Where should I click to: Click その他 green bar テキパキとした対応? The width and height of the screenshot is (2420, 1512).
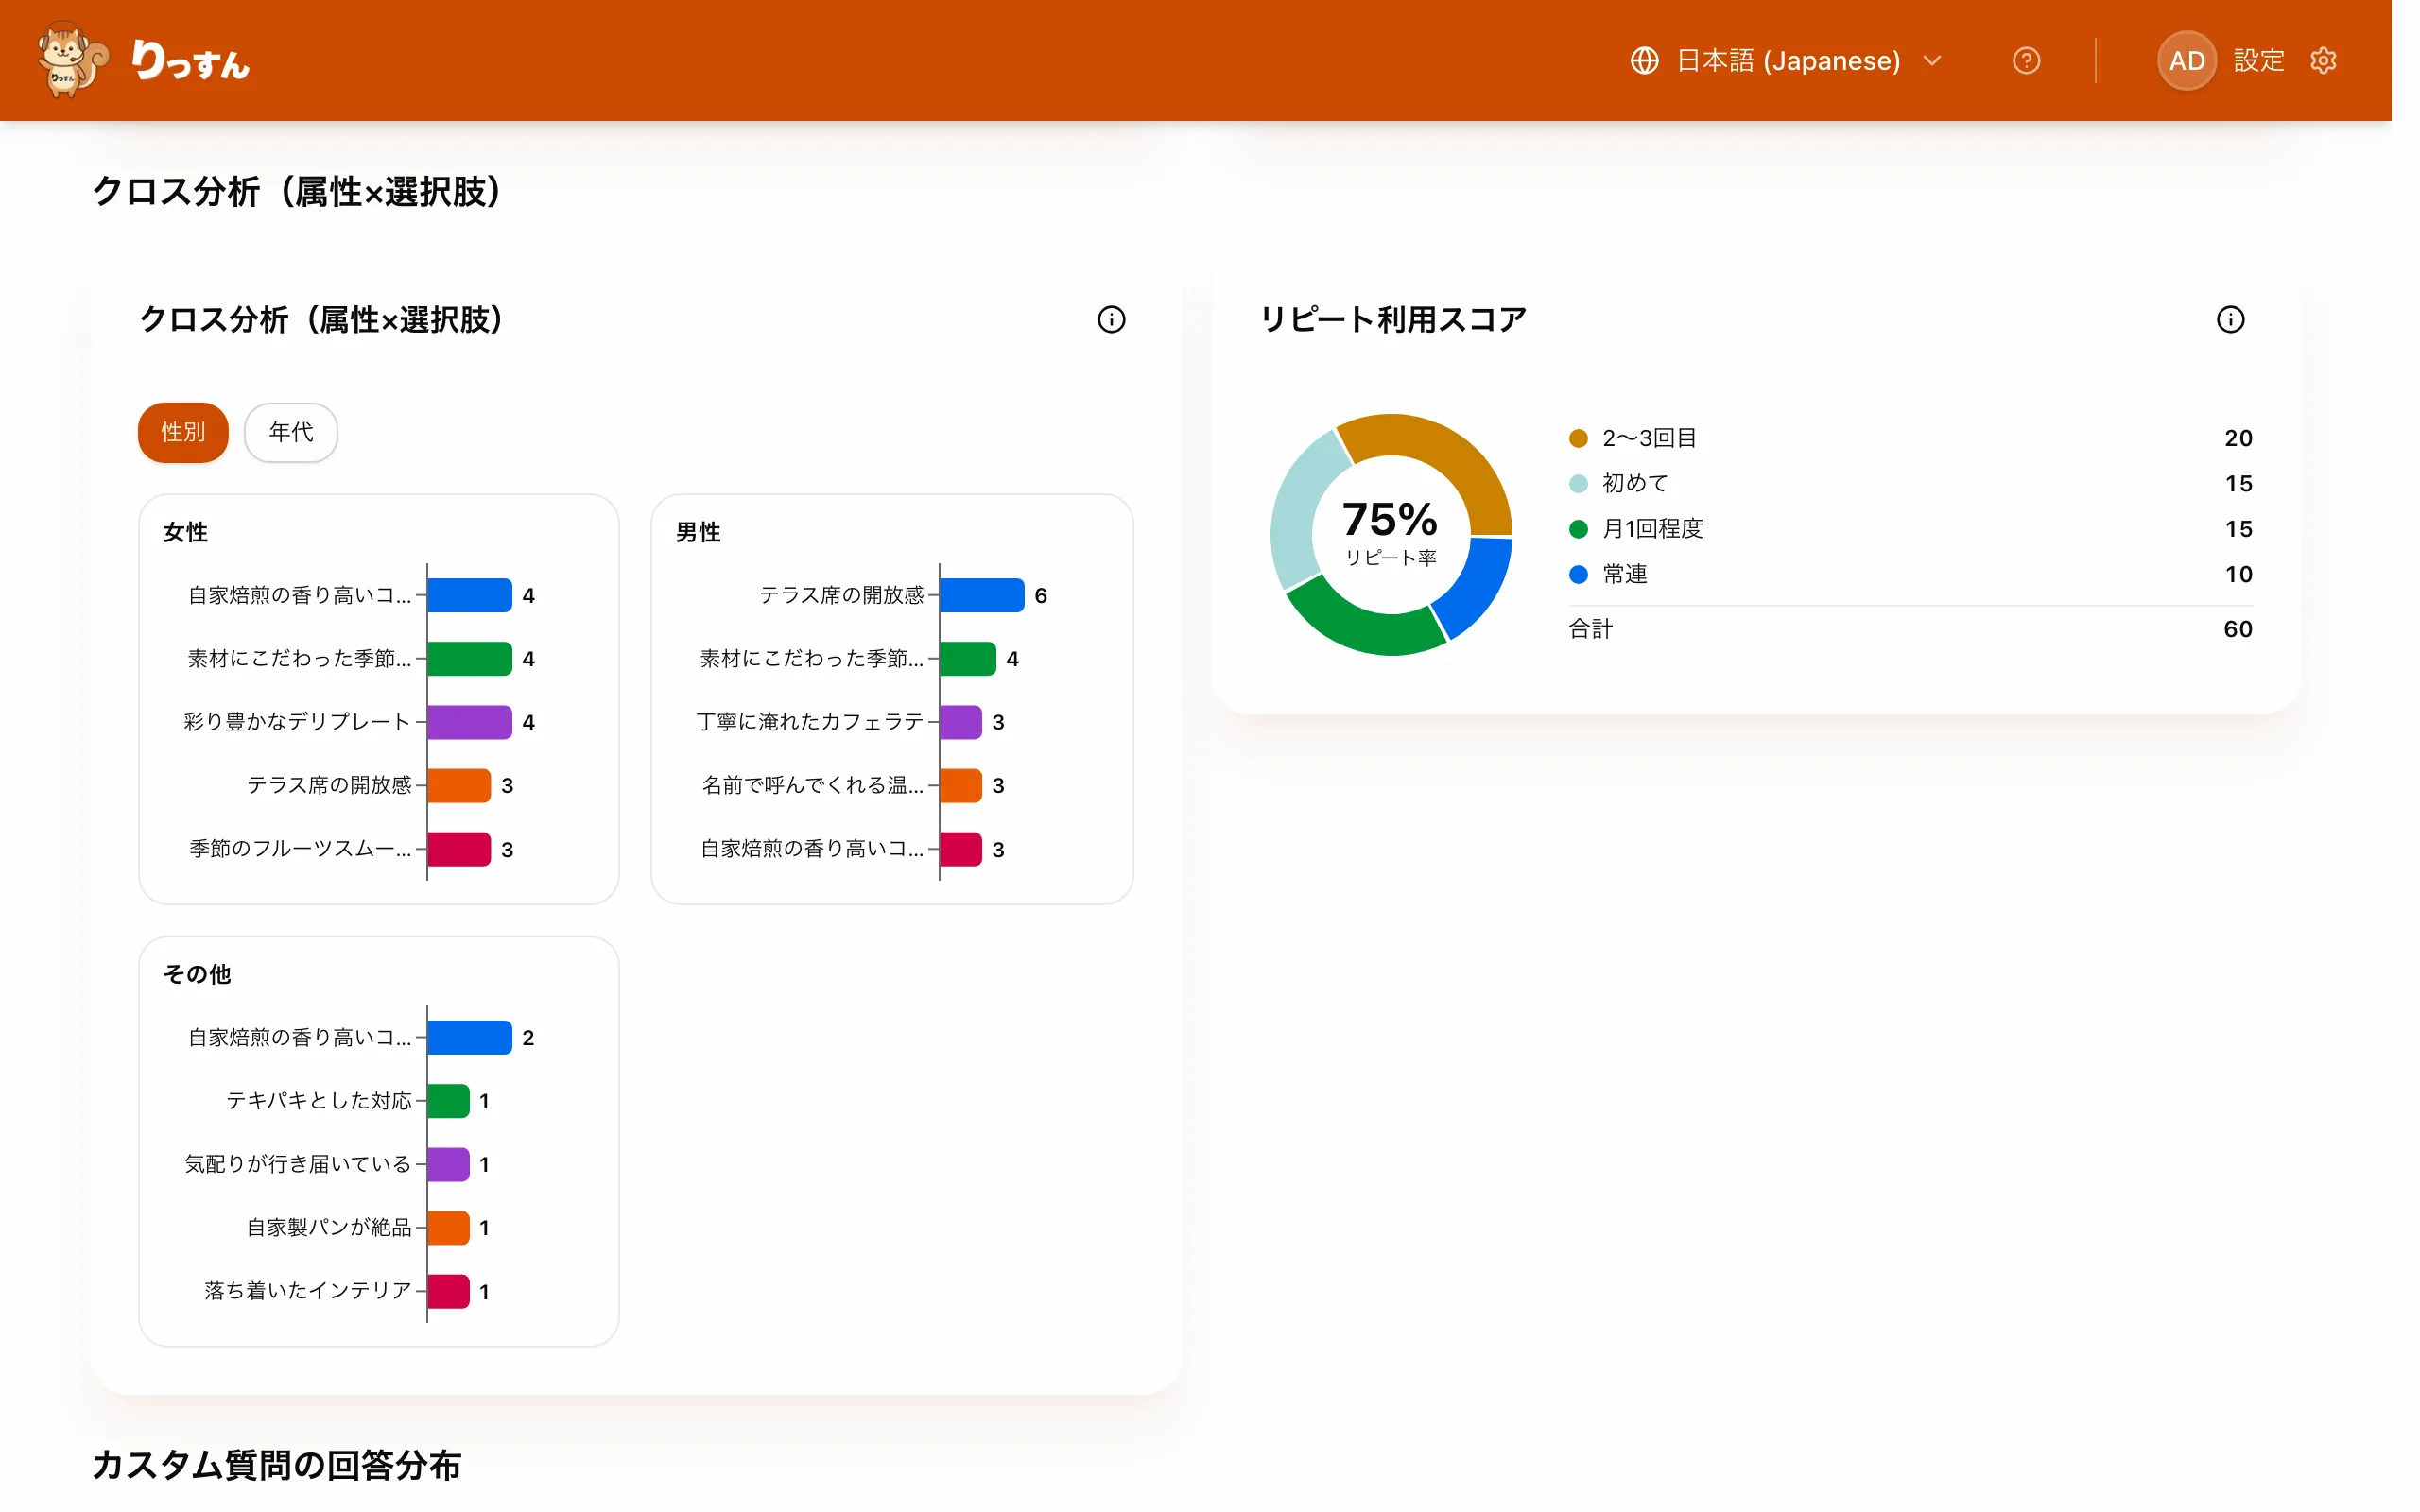448,1101
